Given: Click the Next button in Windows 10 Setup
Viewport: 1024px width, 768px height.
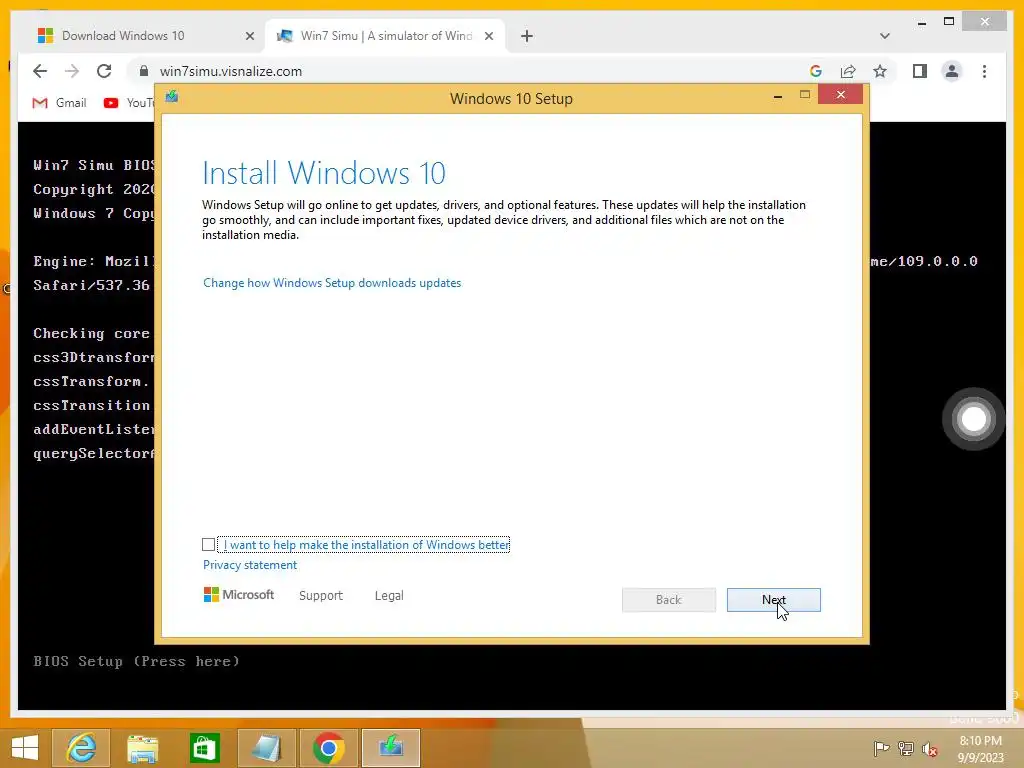Looking at the screenshot, I should coord(773,600).
